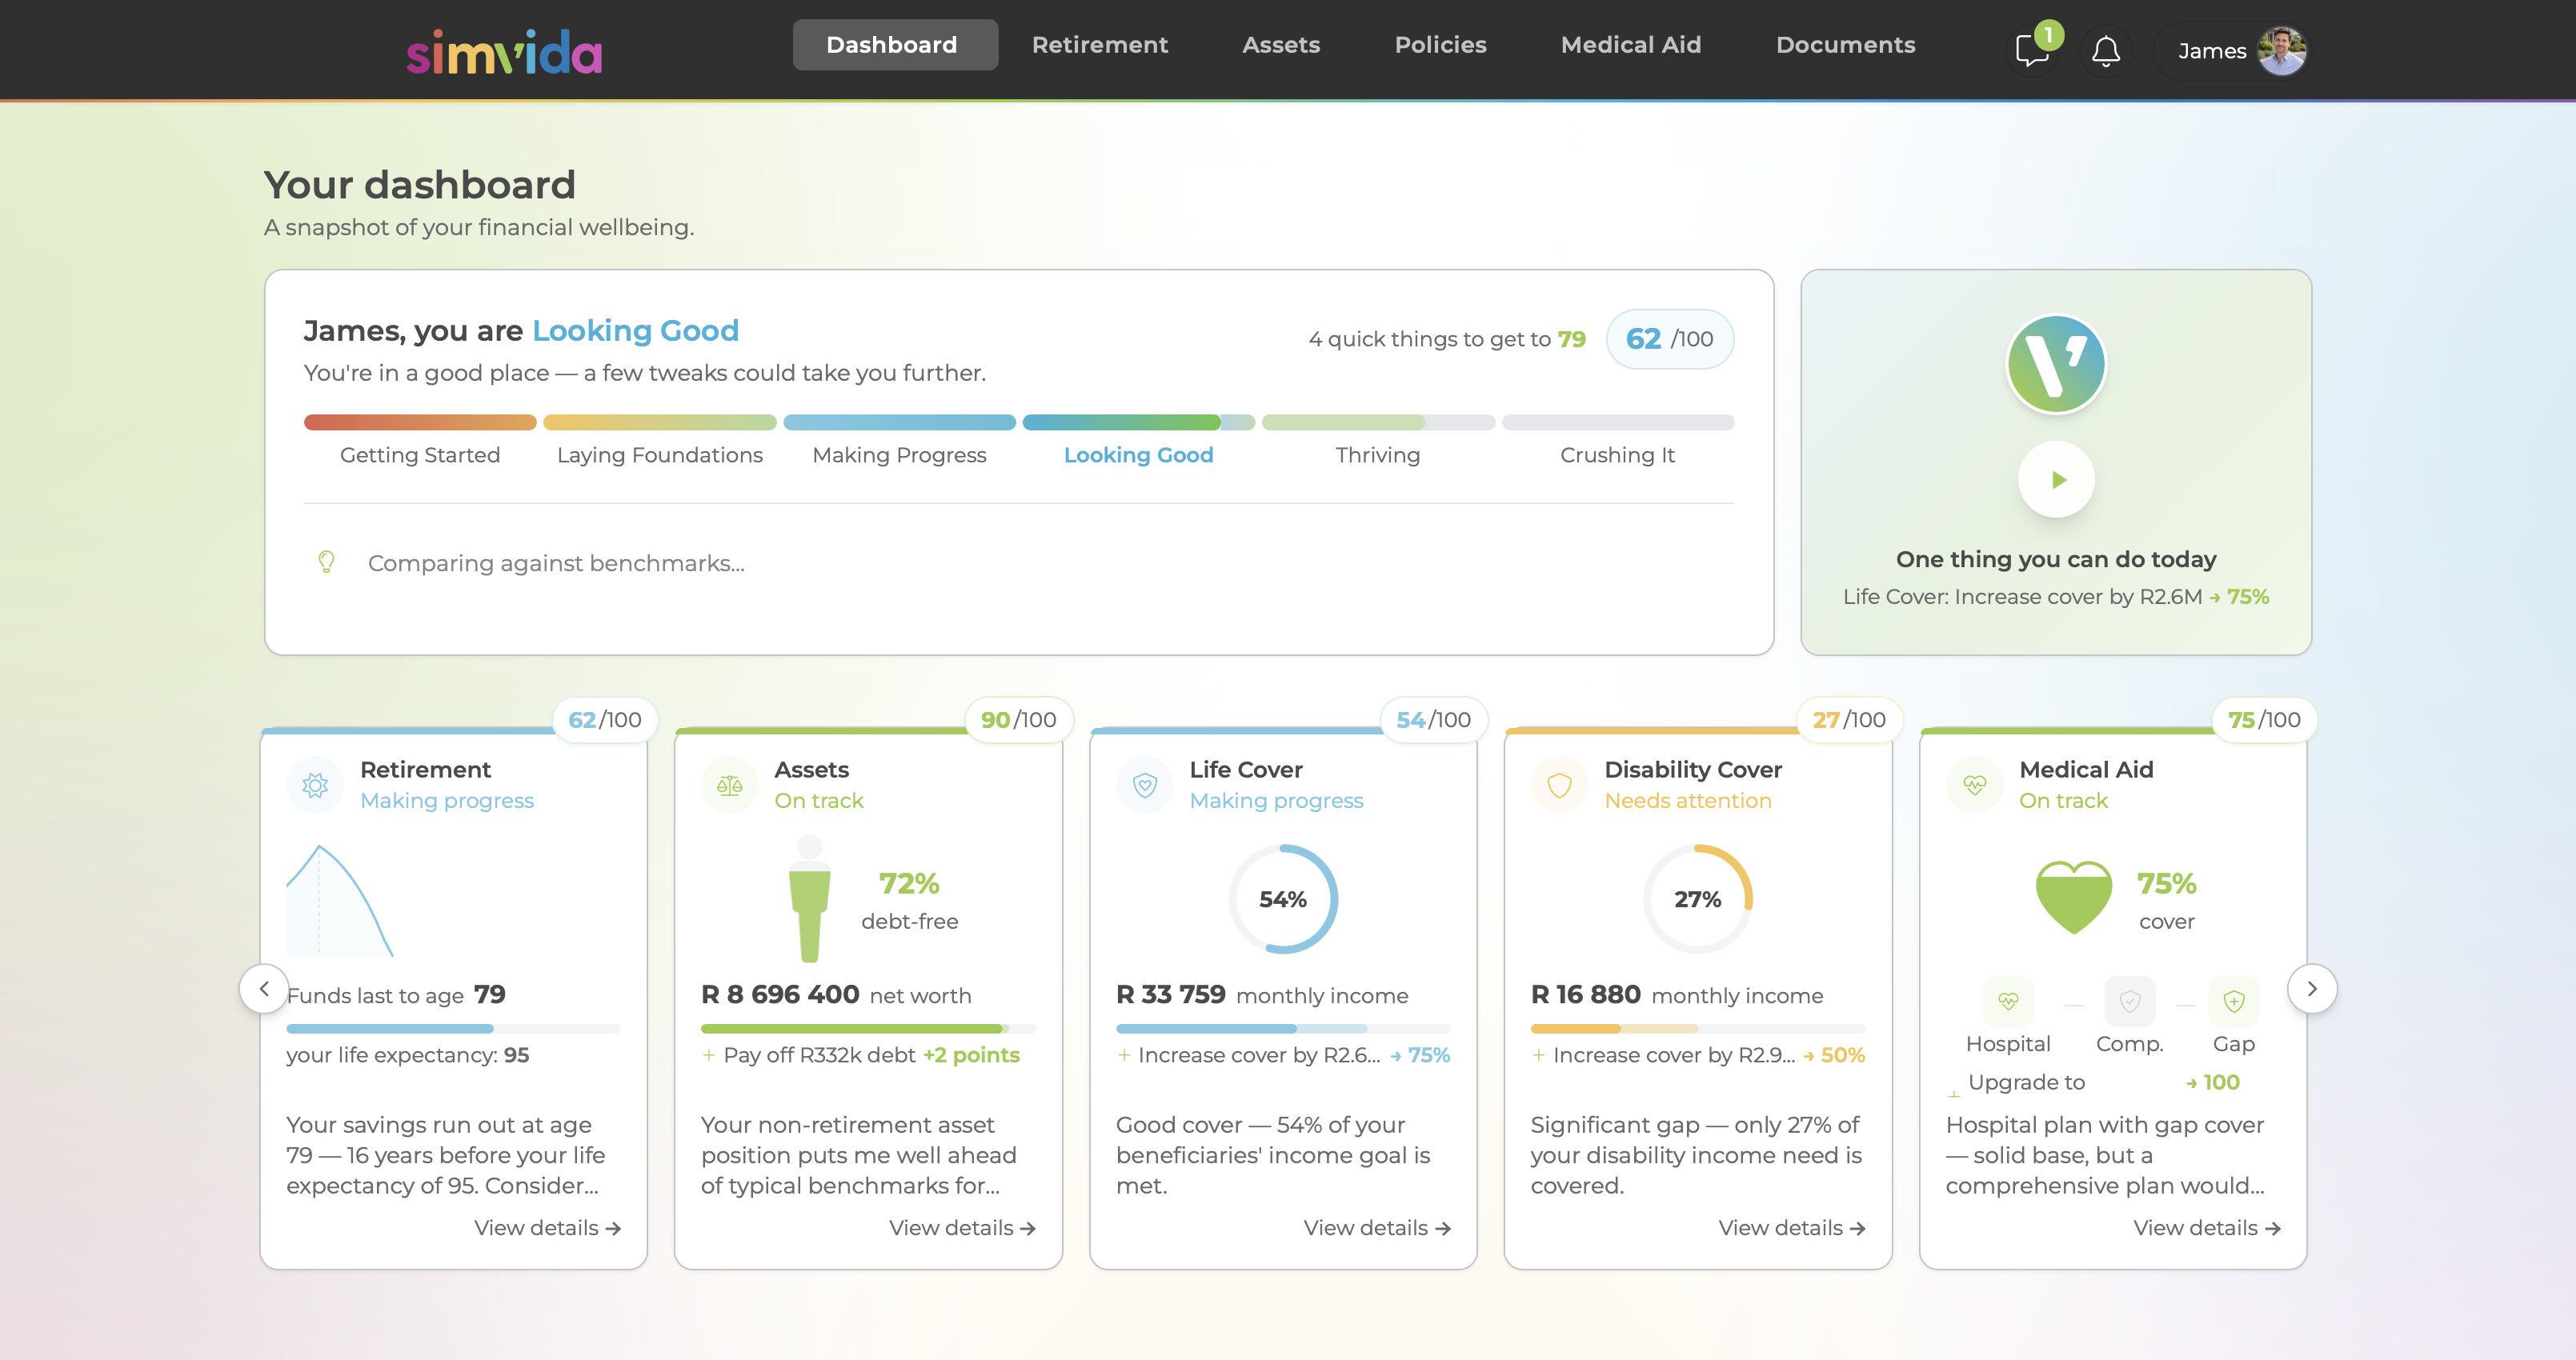
Task: Open the Dashboard tab
Action: (894, 45)
